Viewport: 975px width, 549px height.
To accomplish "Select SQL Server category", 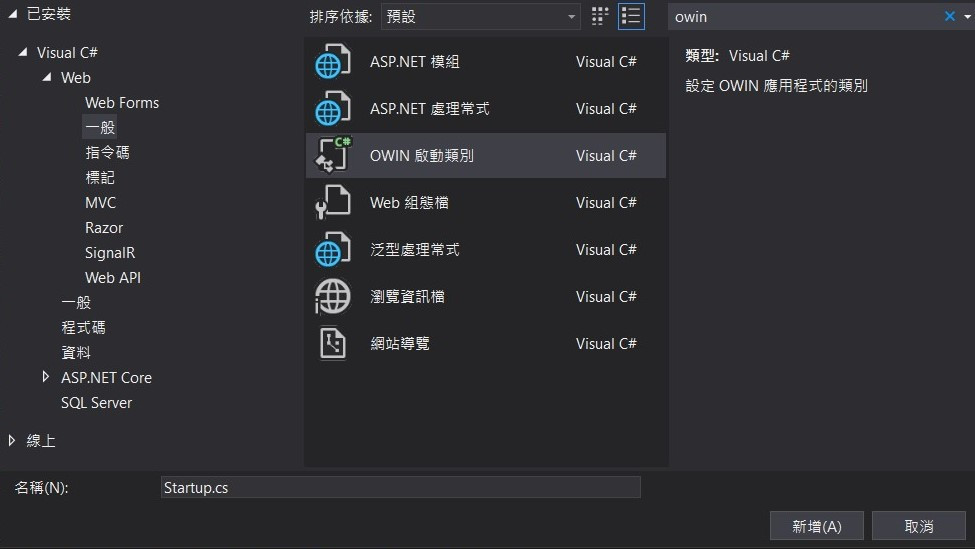I will click(x=96, y=403).
